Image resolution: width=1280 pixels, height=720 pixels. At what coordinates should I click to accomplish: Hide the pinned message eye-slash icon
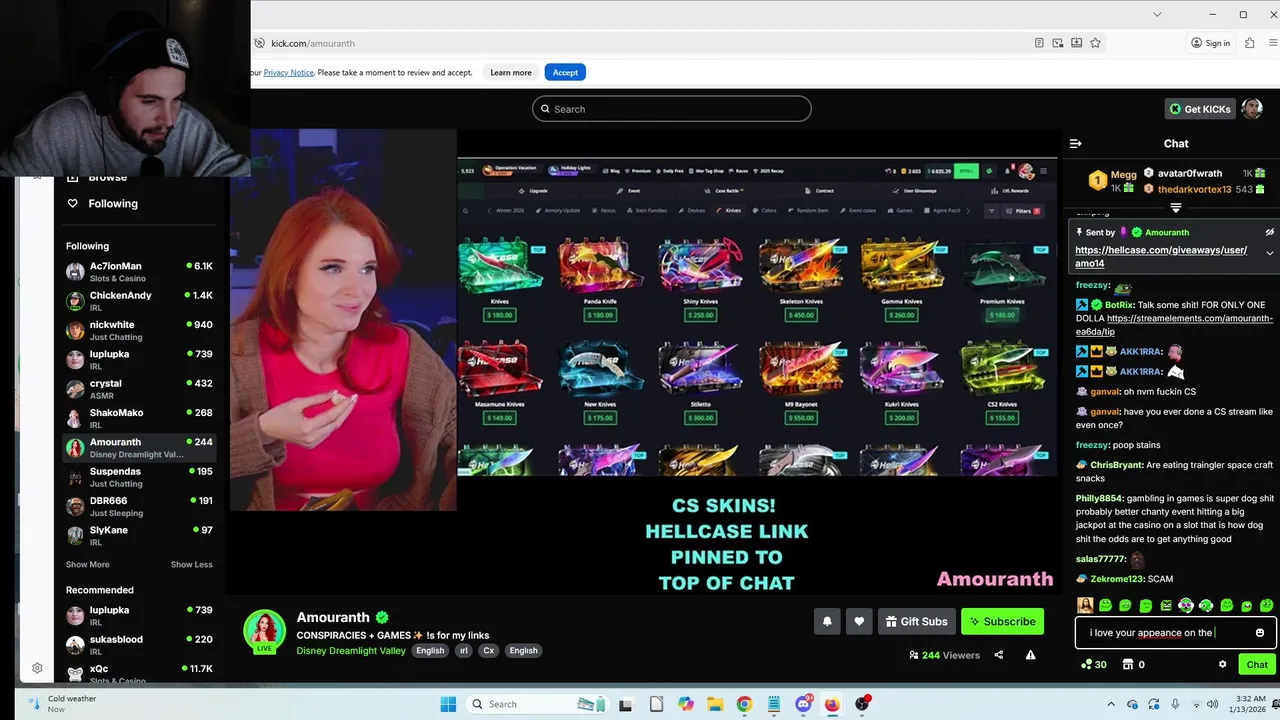coord(1270,232)
